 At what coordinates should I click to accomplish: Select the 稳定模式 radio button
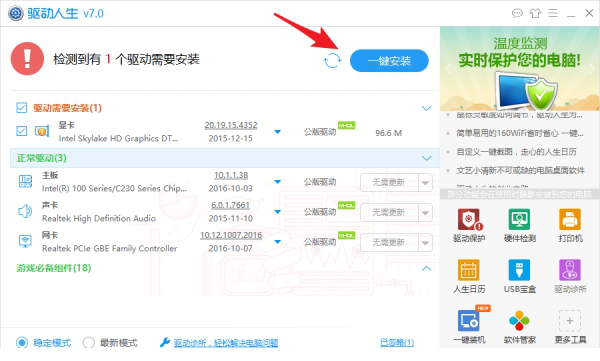click(x=22, y=342)
